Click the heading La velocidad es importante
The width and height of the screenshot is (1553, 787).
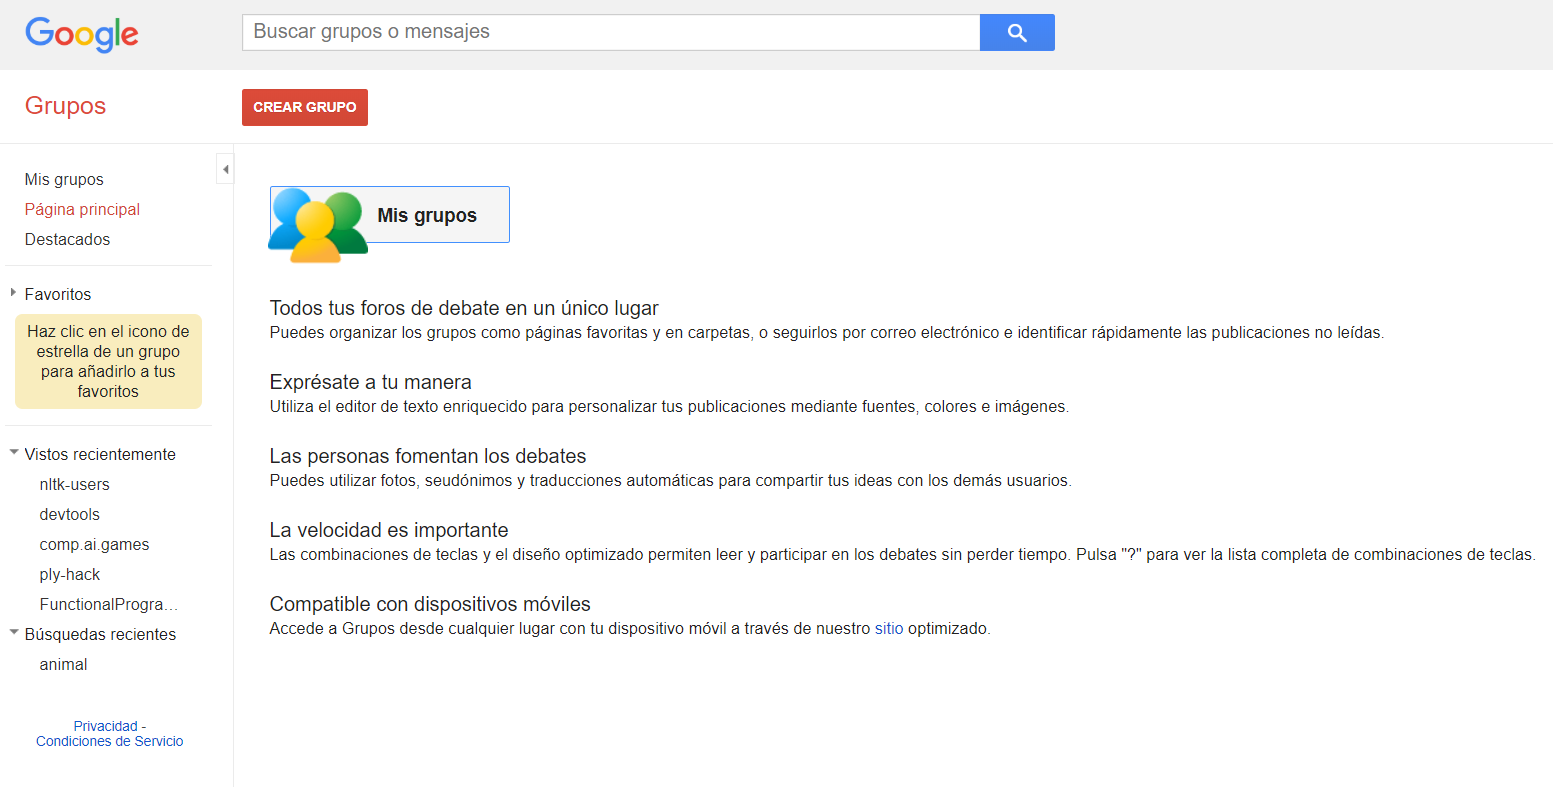point(389,530)
